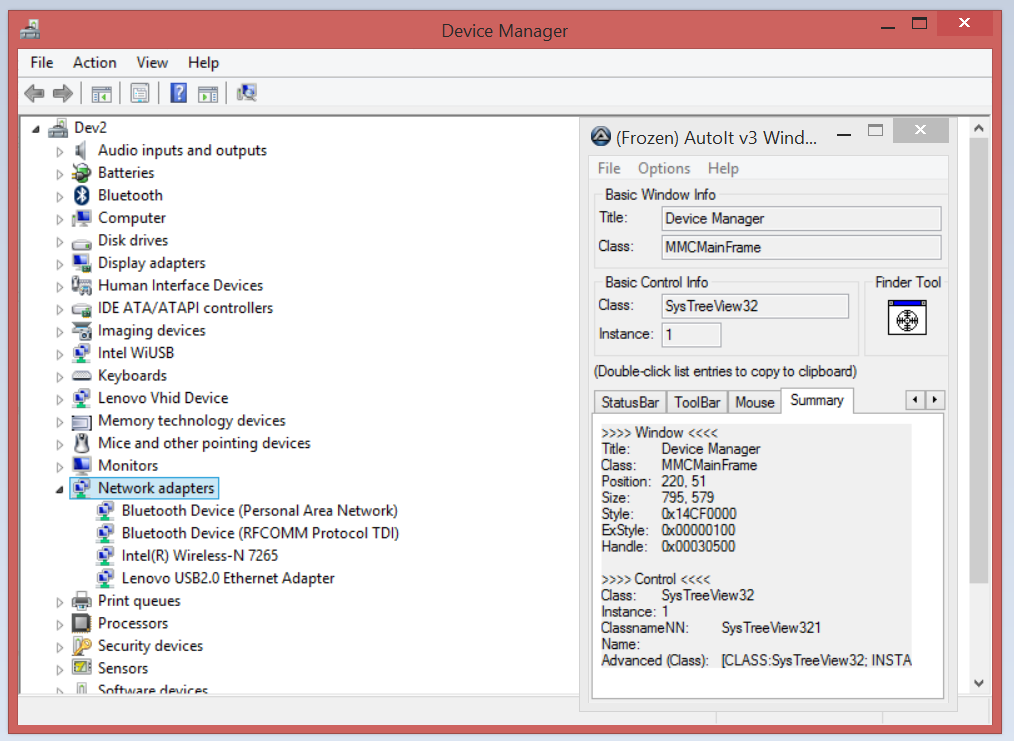The image size is (1014, 741).
Task: Click the Processors chip icon
Action: (81, 623)
